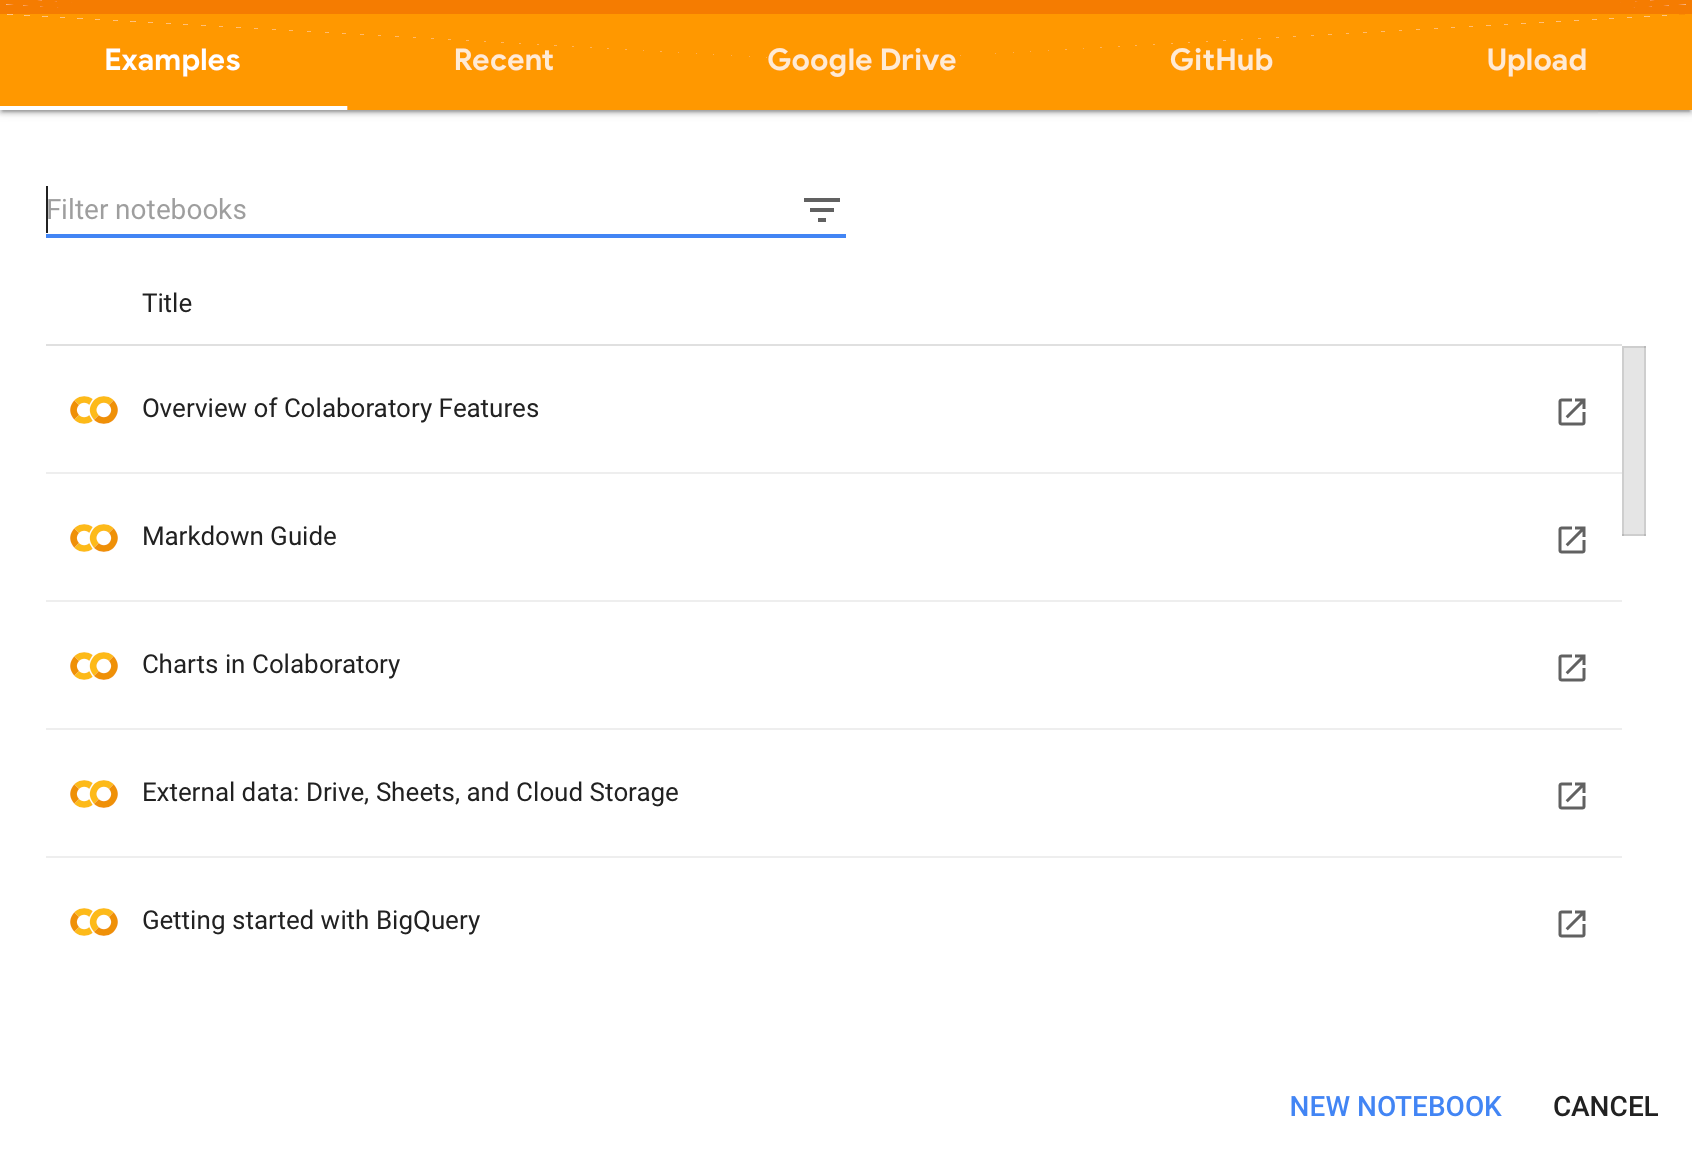Viewport: 1692px width, 1156px height.
Task: Open Markdown Guide in new tab icon
Action: click(1571, 539)
